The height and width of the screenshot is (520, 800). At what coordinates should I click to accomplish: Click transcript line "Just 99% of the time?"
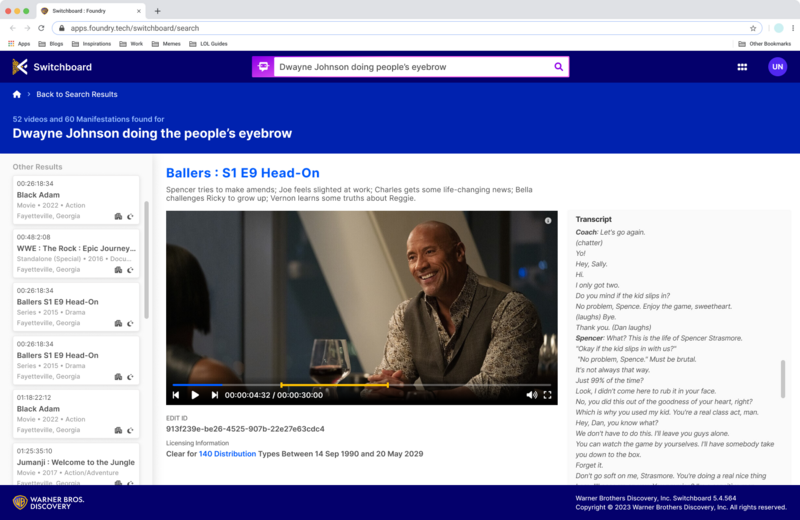point(609,381)
